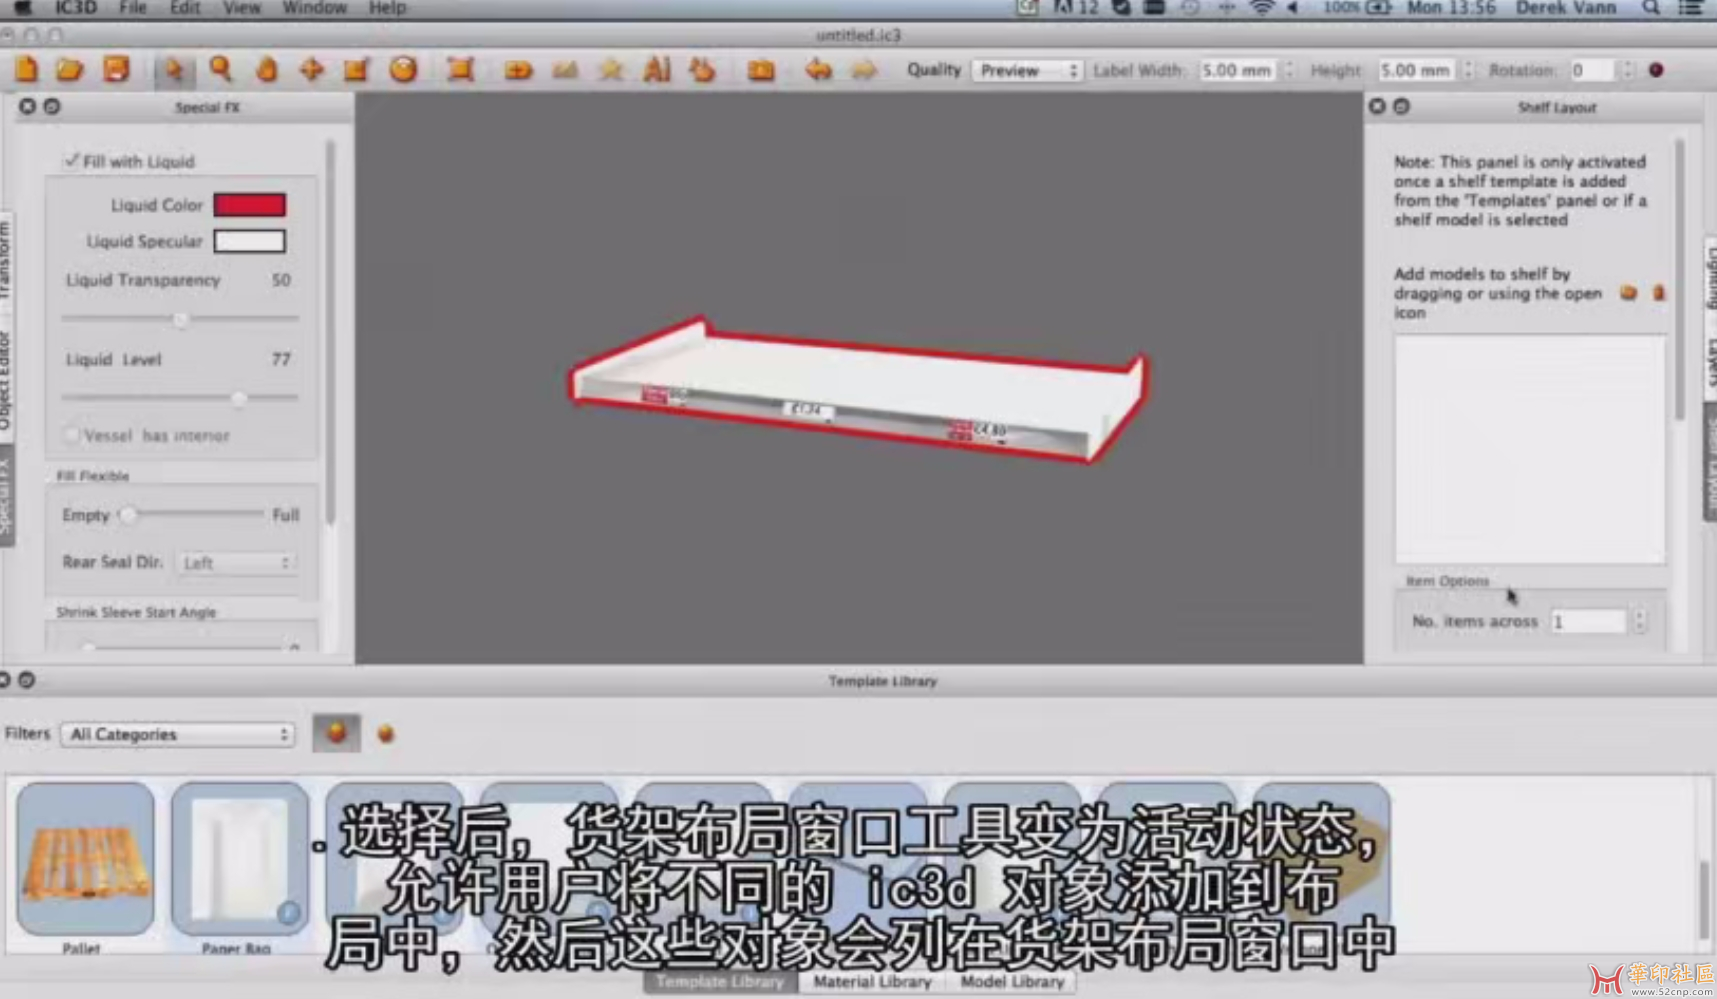The height and width of the screenshot is (999, 1717).
Task: Switch to the Material Library tab
Action: pos(872,982)
